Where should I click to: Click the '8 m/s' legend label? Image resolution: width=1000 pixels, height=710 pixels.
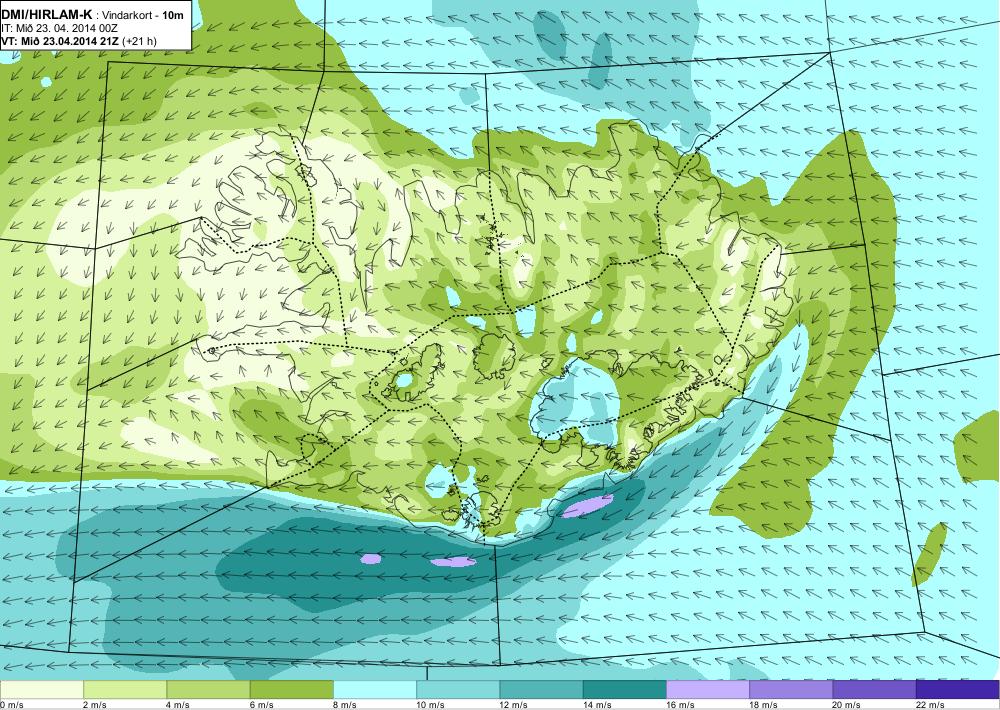344,705
